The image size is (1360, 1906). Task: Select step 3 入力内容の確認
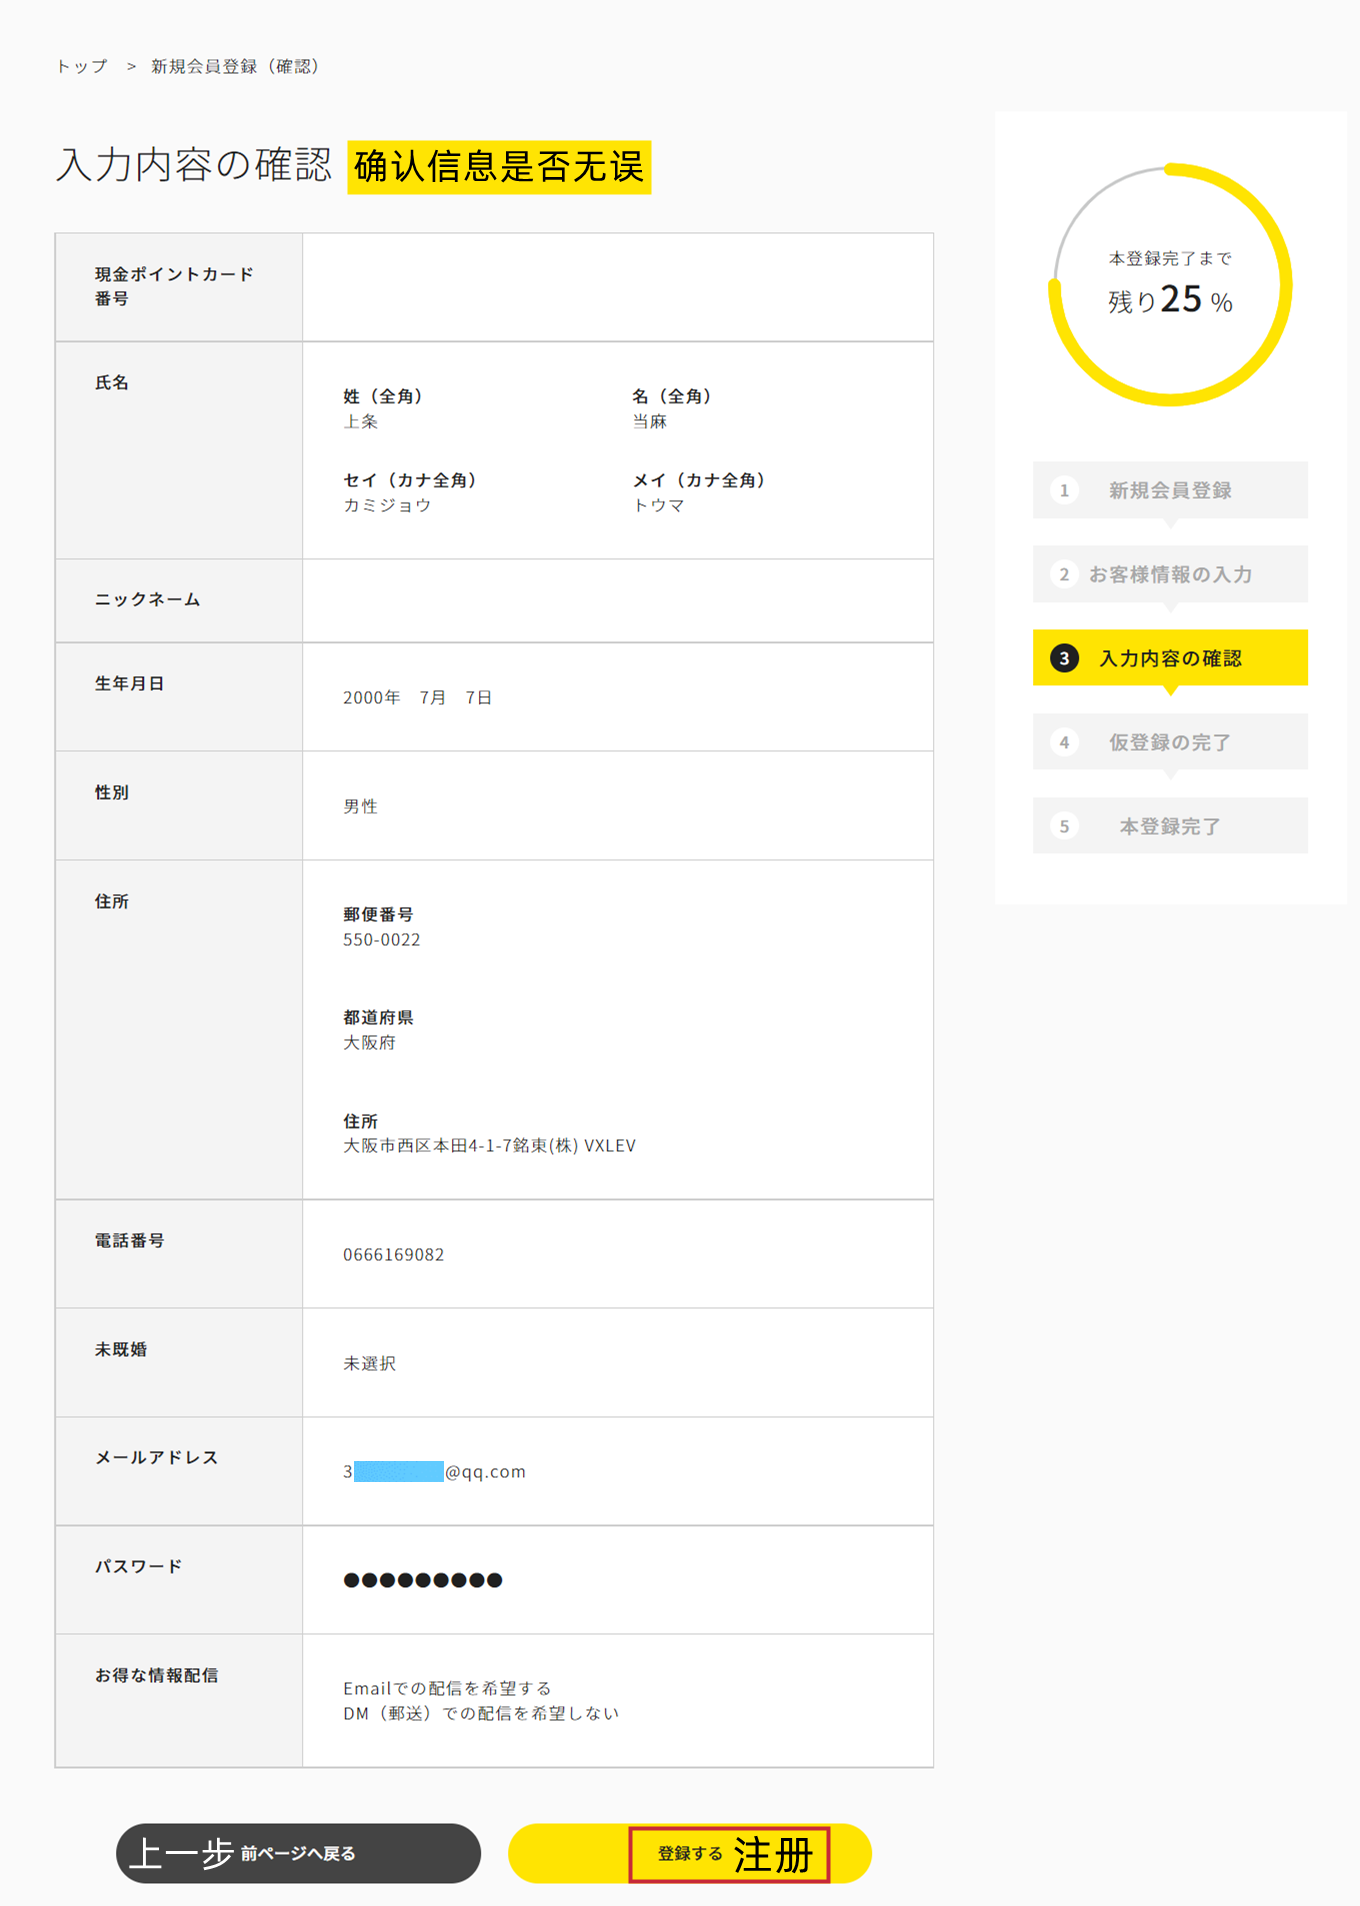click(1170, 658)
